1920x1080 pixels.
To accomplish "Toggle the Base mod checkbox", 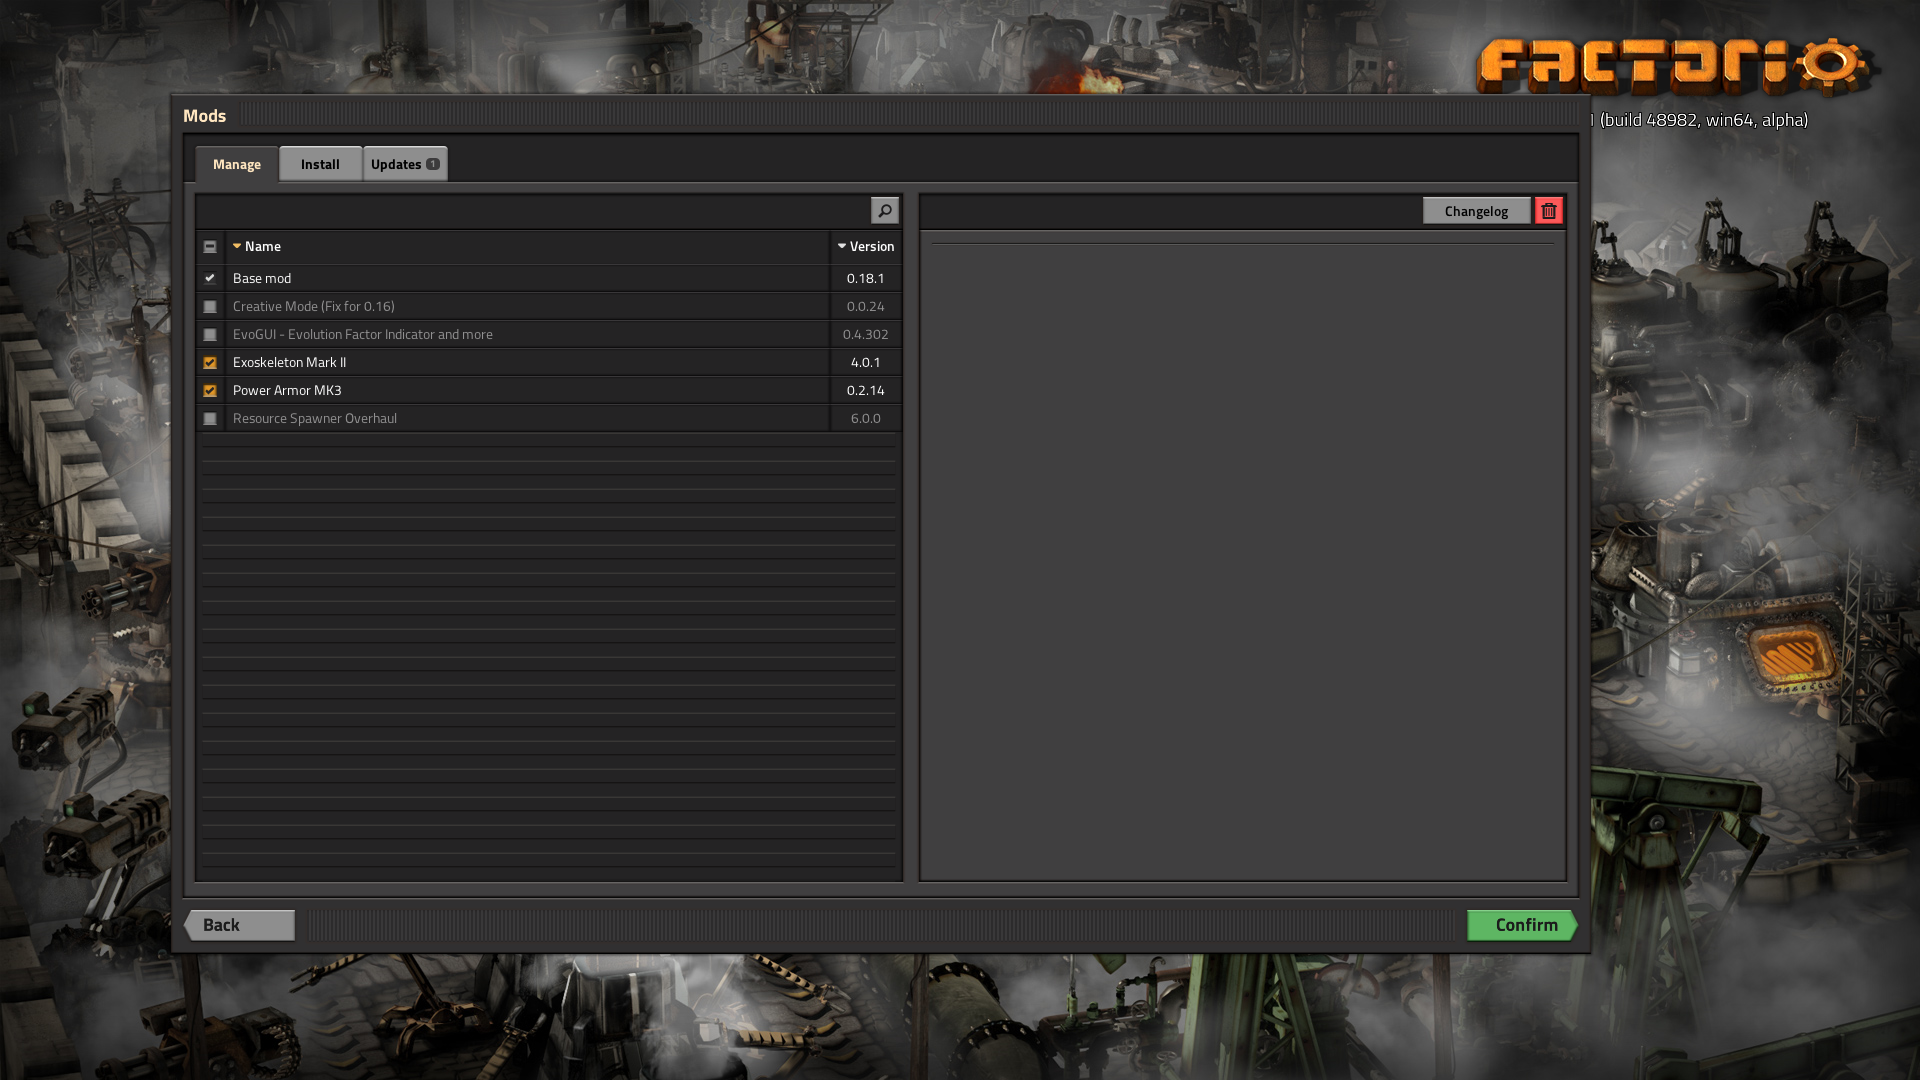I will [x=210, y=278].
